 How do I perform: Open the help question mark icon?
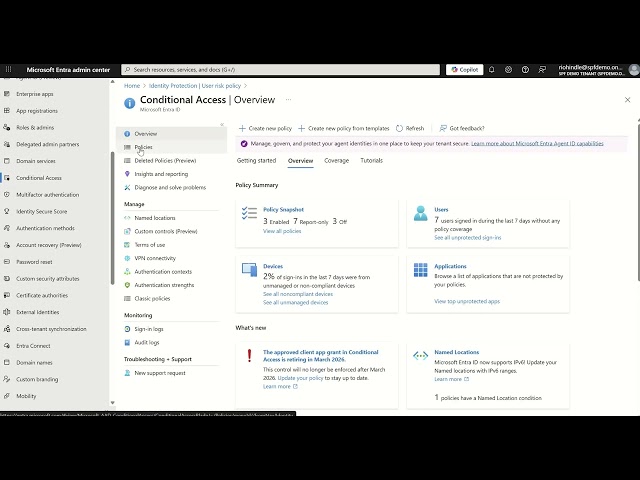pyautogui.click(x=525, y=70)
